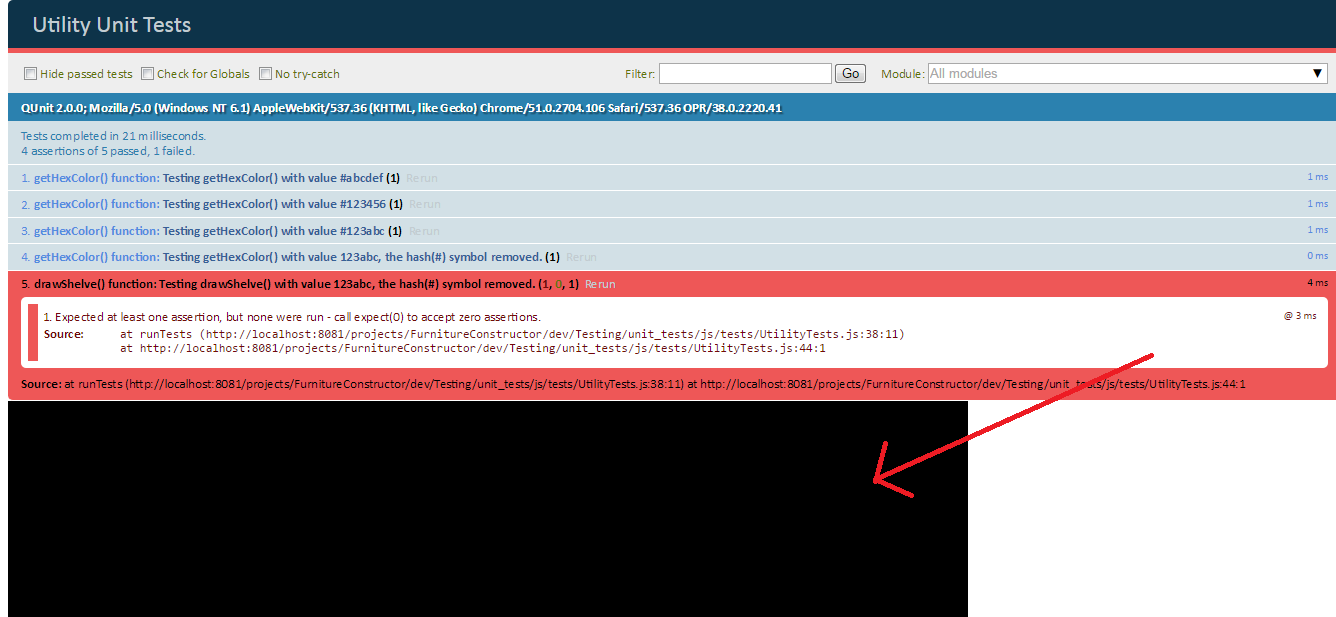Screen dimensions: 1336x617
Task: Enable the No try-catch checkbox
Action: (266, 73)
